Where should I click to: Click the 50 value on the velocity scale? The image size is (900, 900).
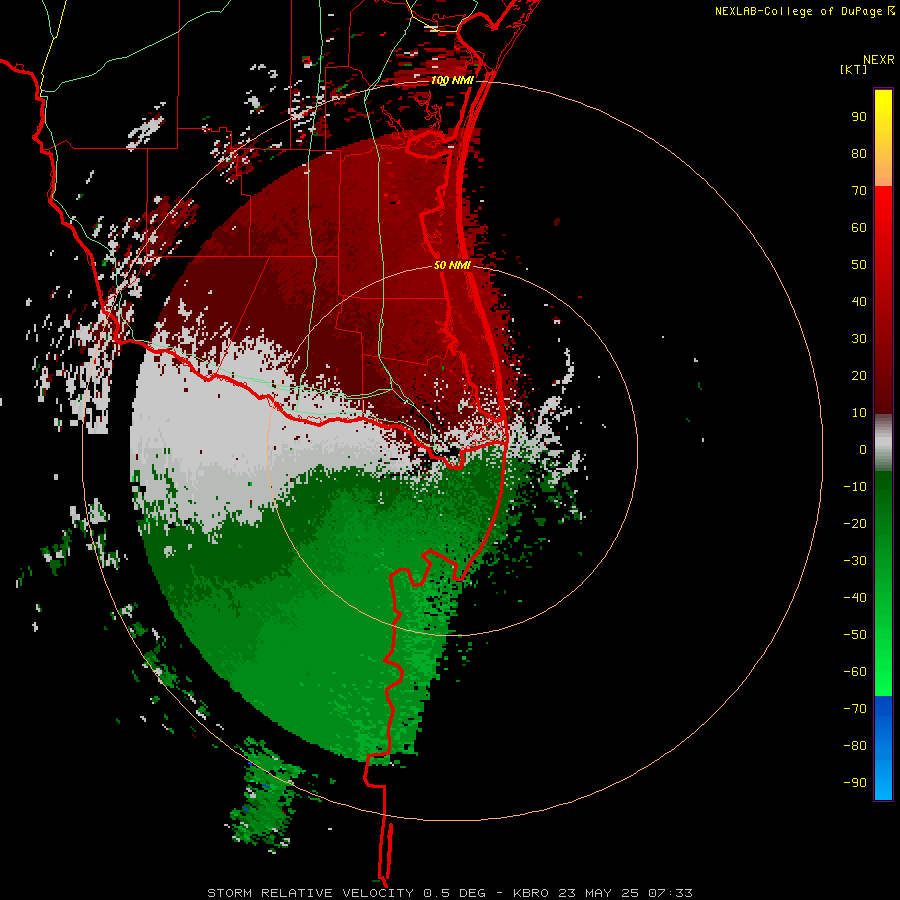859,265
